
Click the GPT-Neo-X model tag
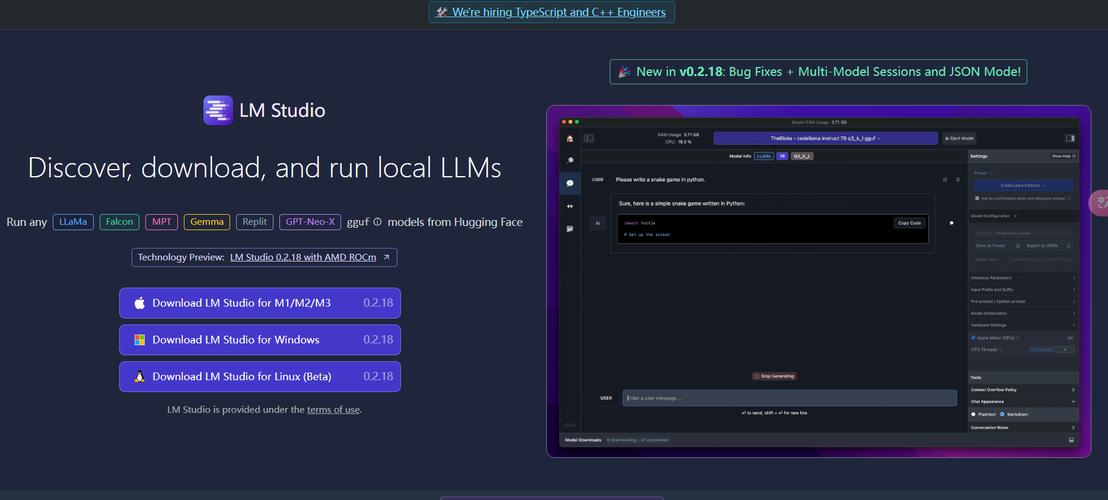pos(310,222)
